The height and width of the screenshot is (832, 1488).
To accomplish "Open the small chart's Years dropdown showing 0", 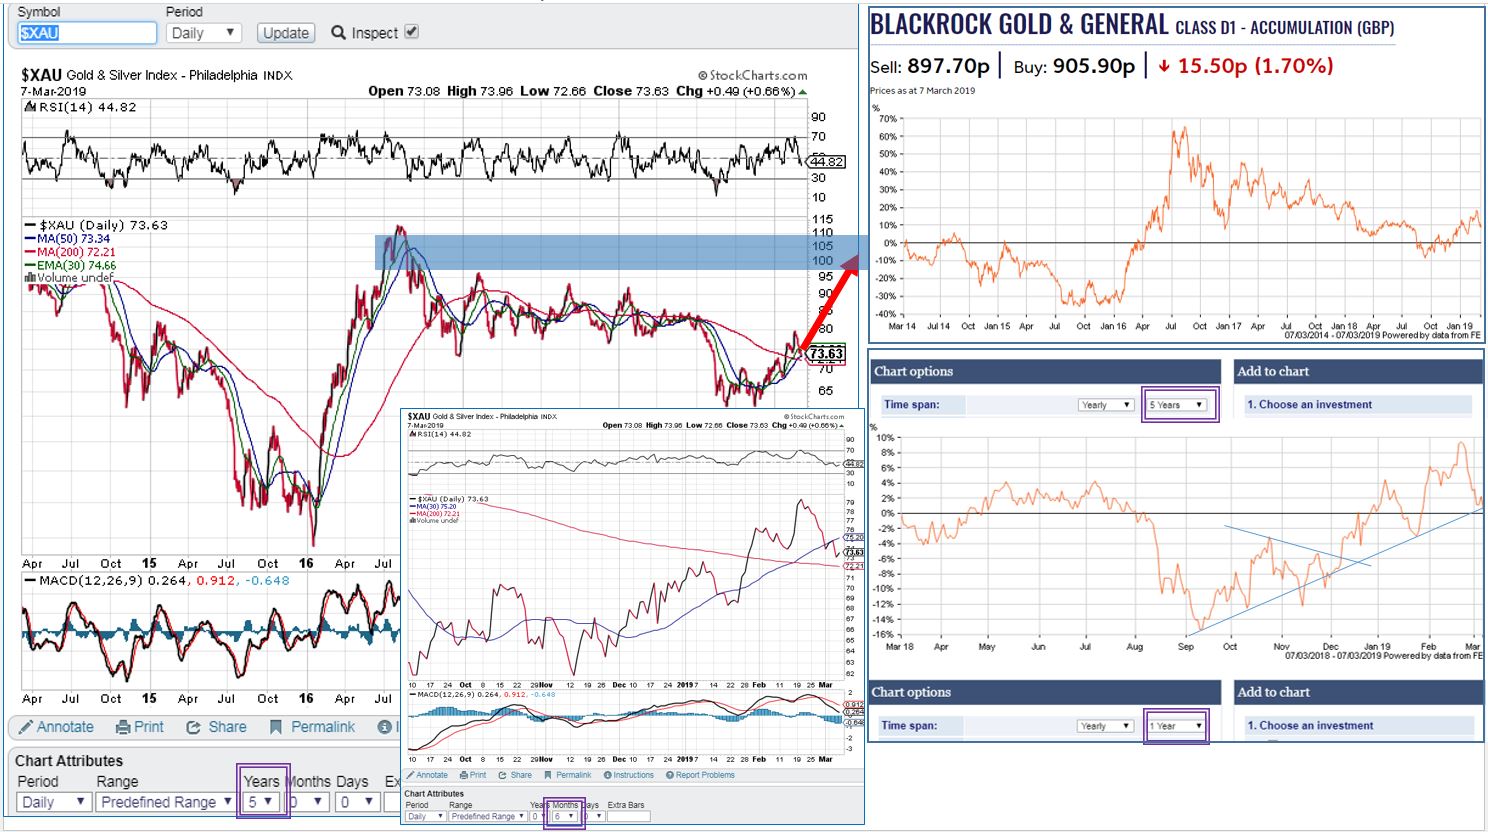I will 539,816.
